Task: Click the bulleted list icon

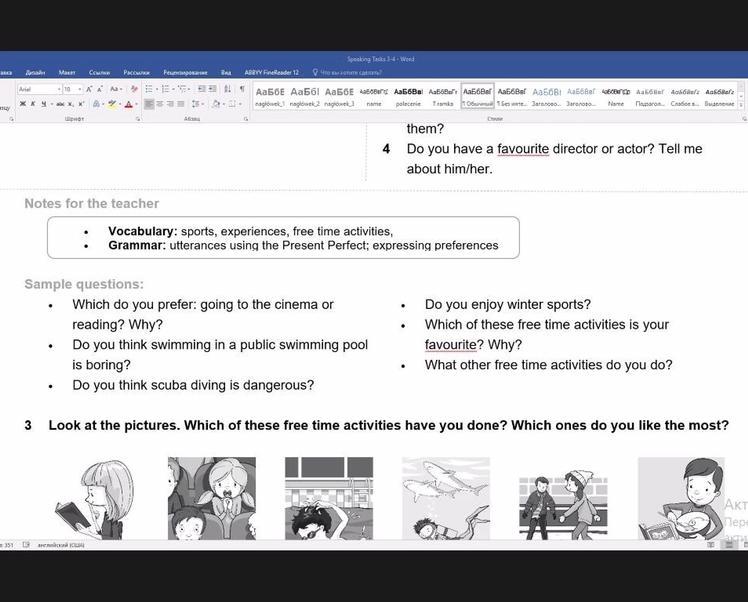Action: pyautogui.click(x=148, y=89)
